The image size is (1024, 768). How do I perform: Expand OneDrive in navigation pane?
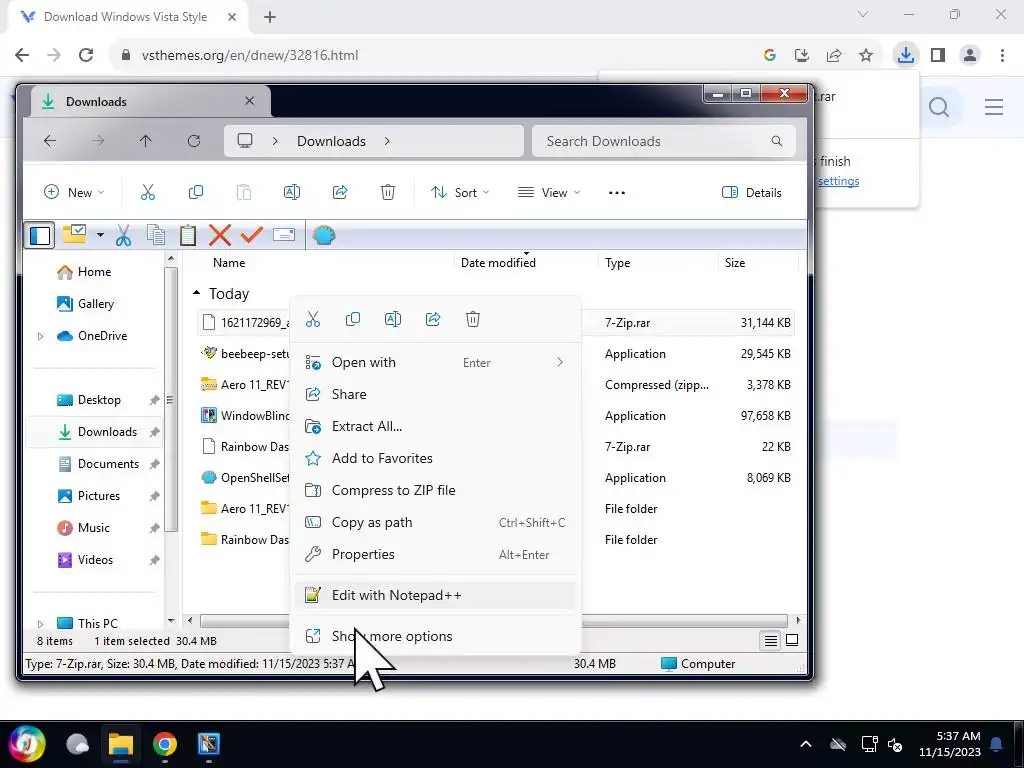tap(40, 336)
